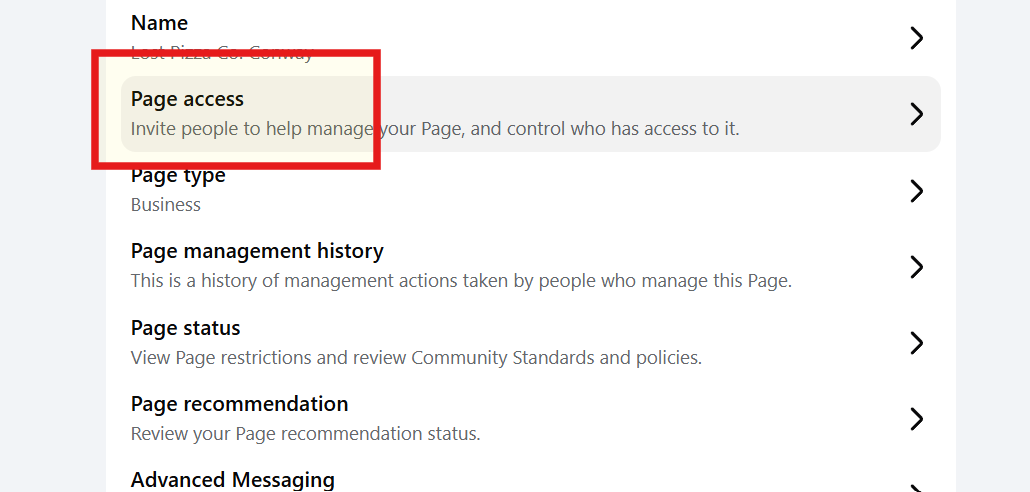
Task: Click the partially visible Advanced Messaging chevron
Action: pos(916,487)
